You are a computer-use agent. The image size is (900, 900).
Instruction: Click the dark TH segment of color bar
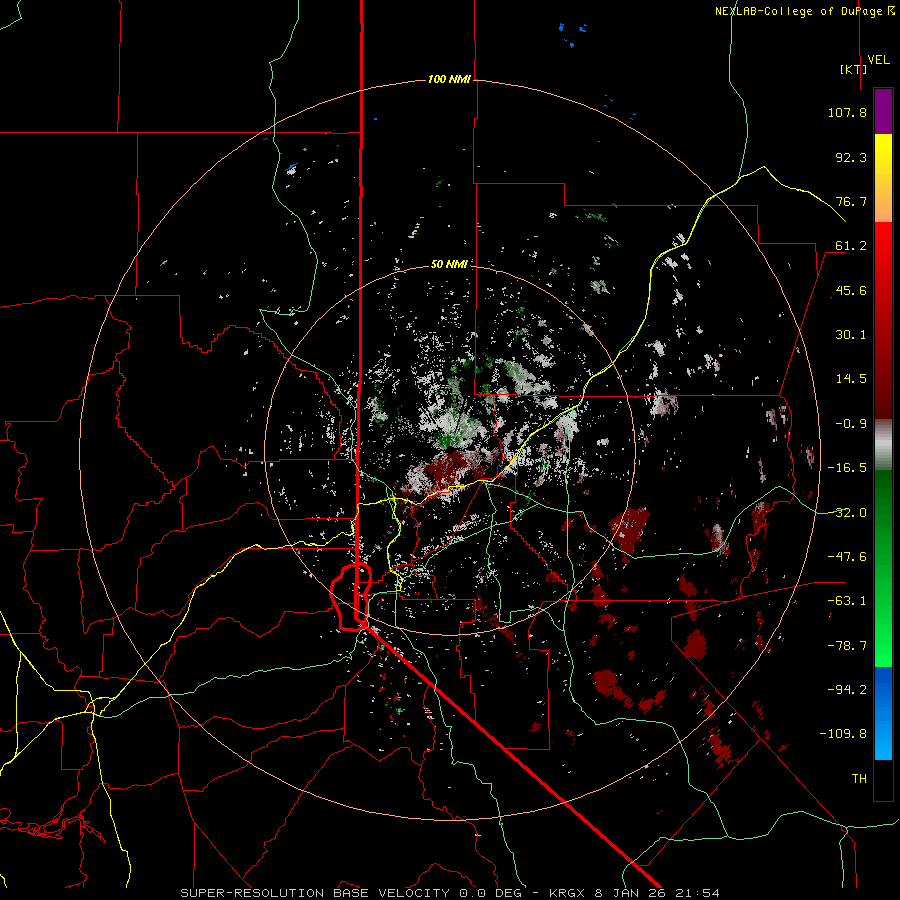coord(883,780)
